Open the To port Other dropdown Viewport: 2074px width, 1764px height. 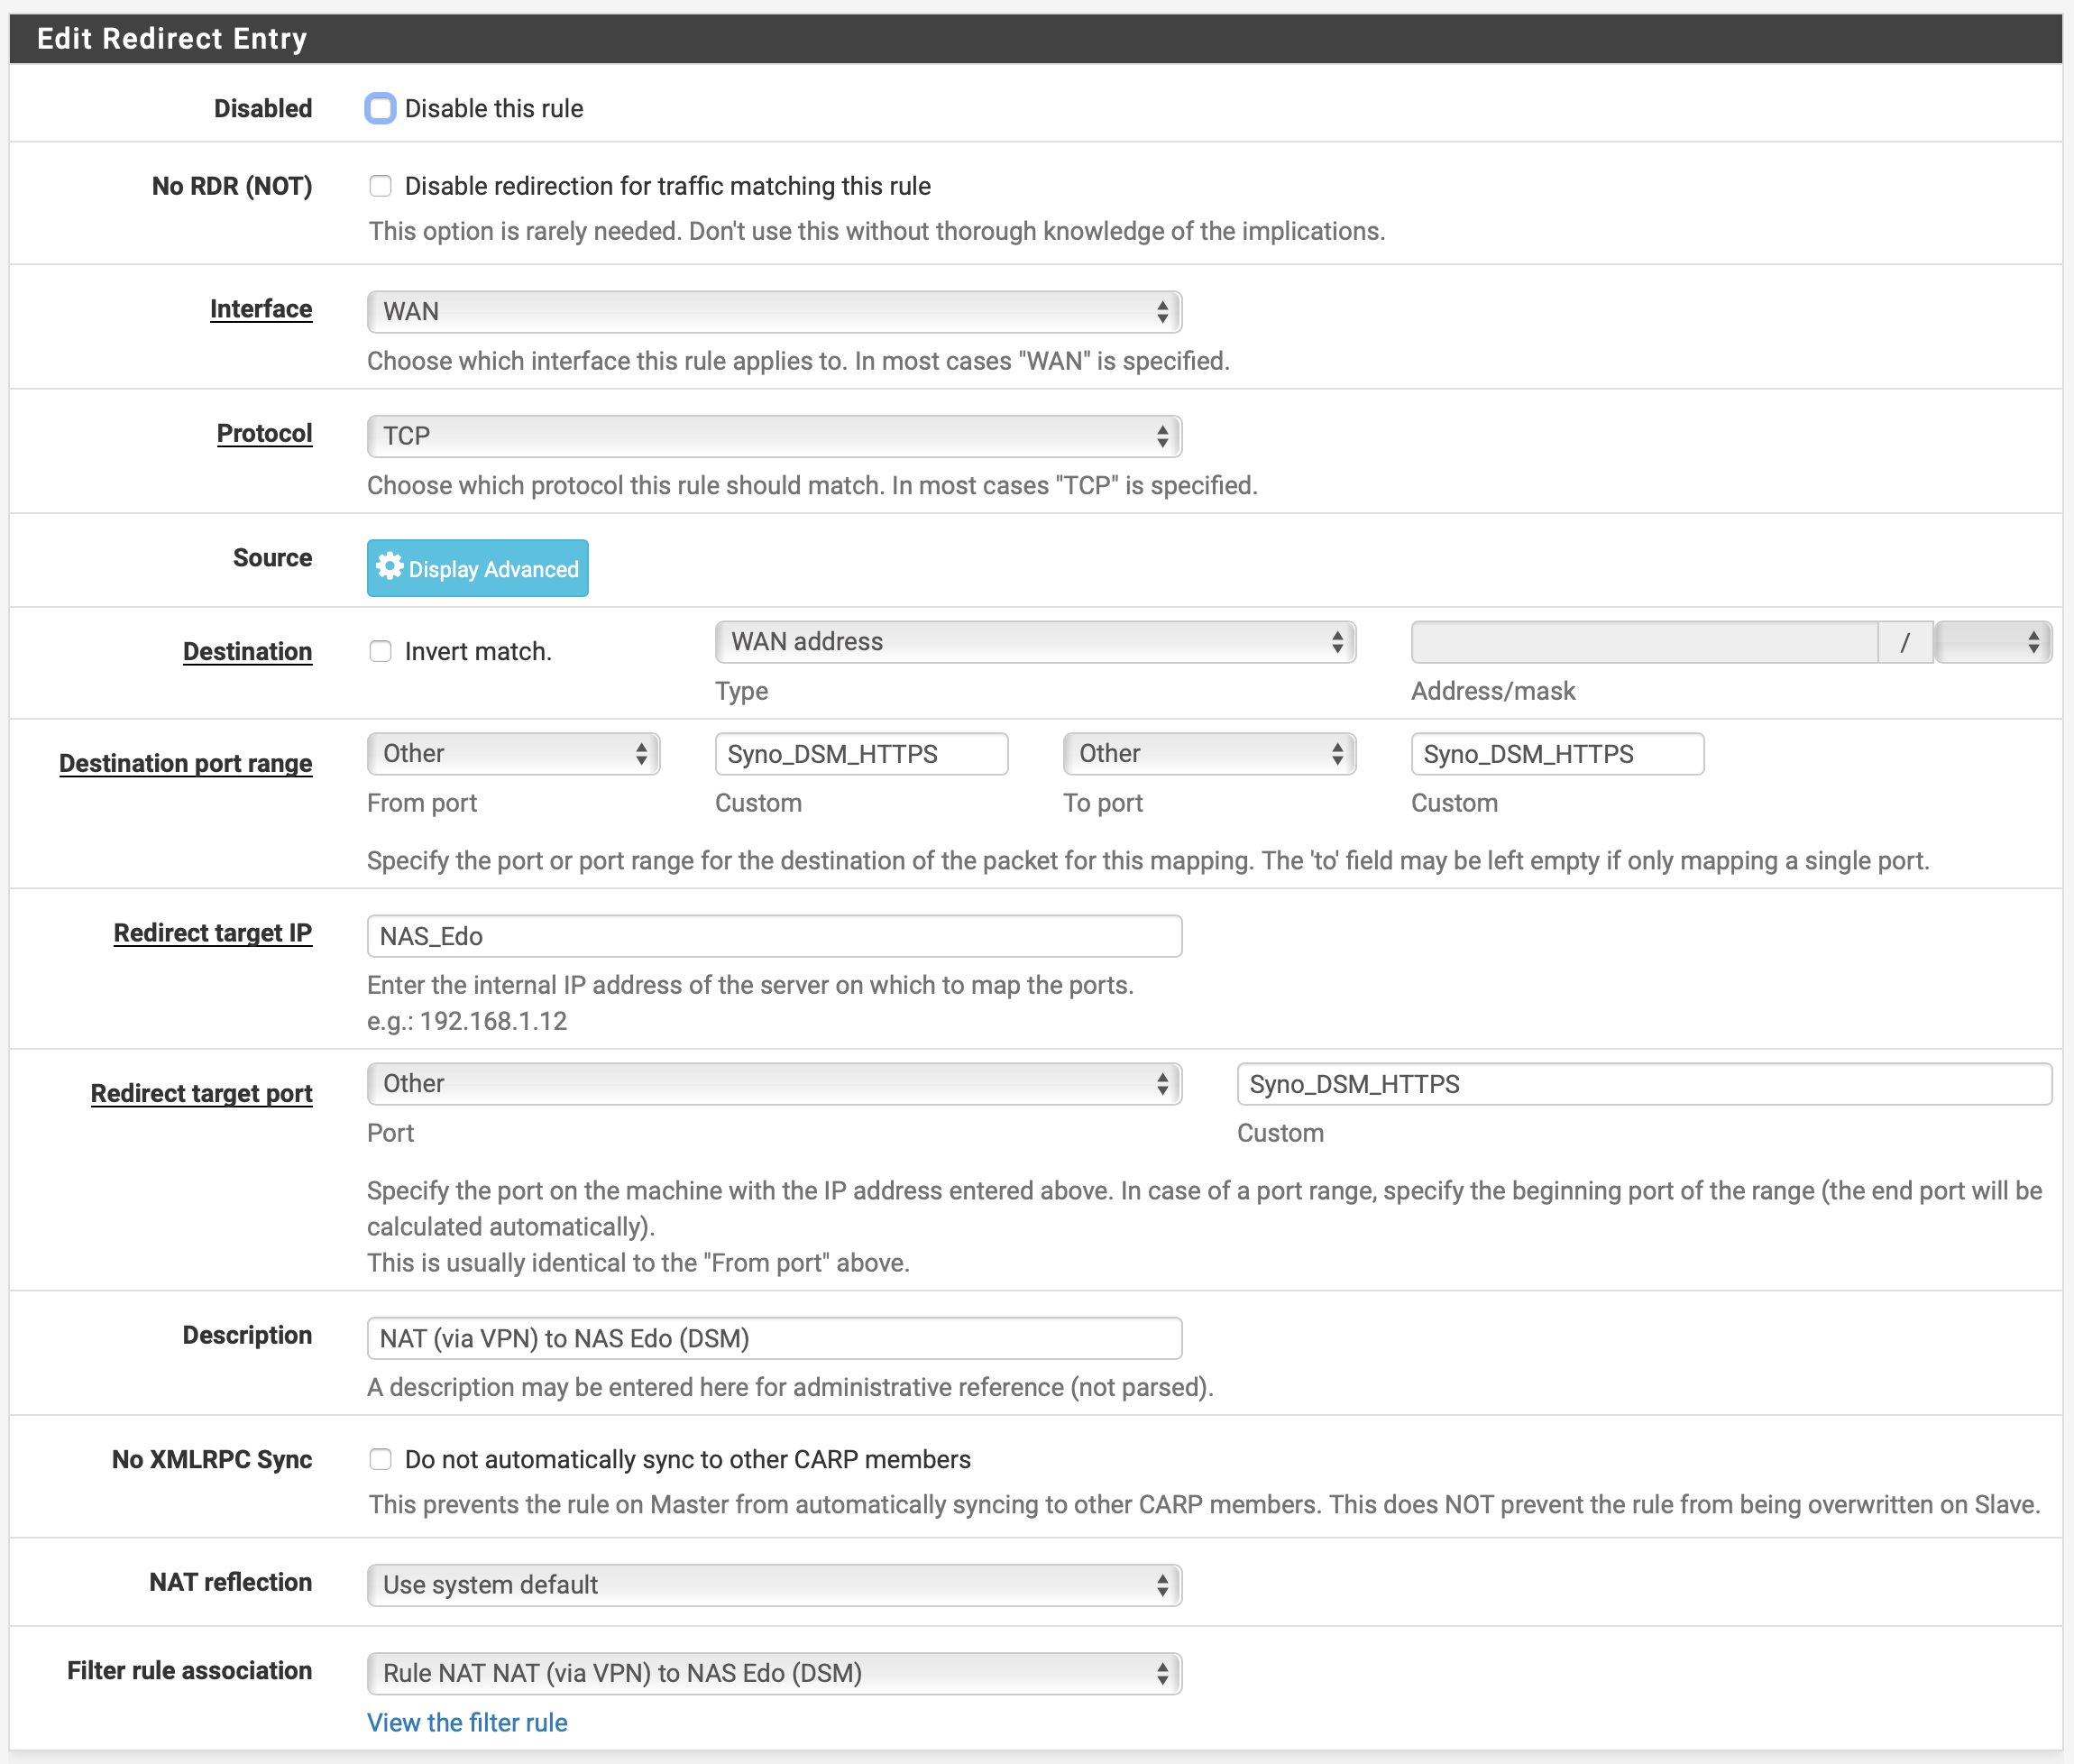point(1208,754)
